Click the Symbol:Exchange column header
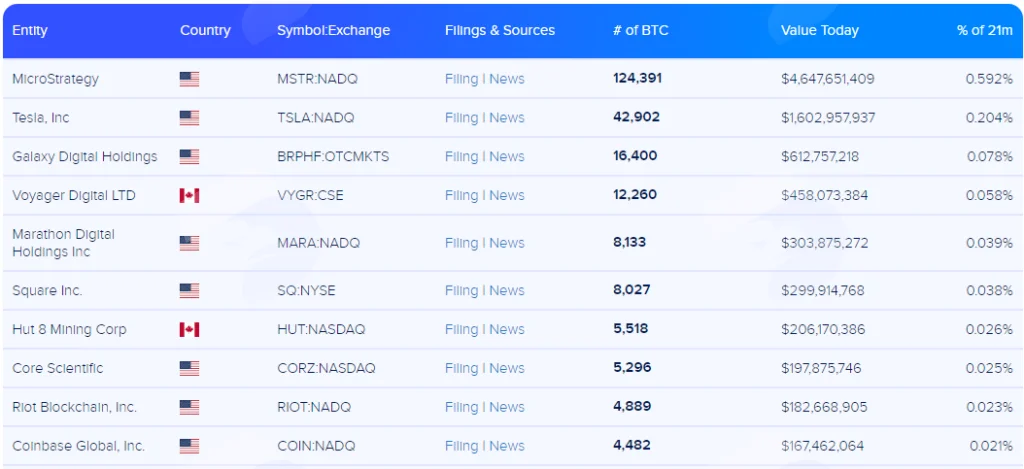 pyautogui.click(x=334, y=30)
